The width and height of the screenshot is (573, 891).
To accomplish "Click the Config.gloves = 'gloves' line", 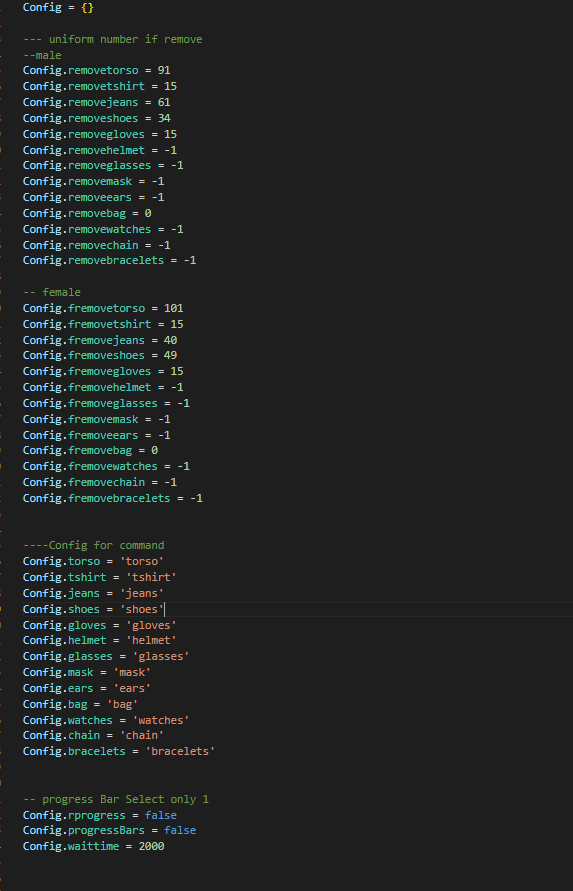I will coord(100,625).
